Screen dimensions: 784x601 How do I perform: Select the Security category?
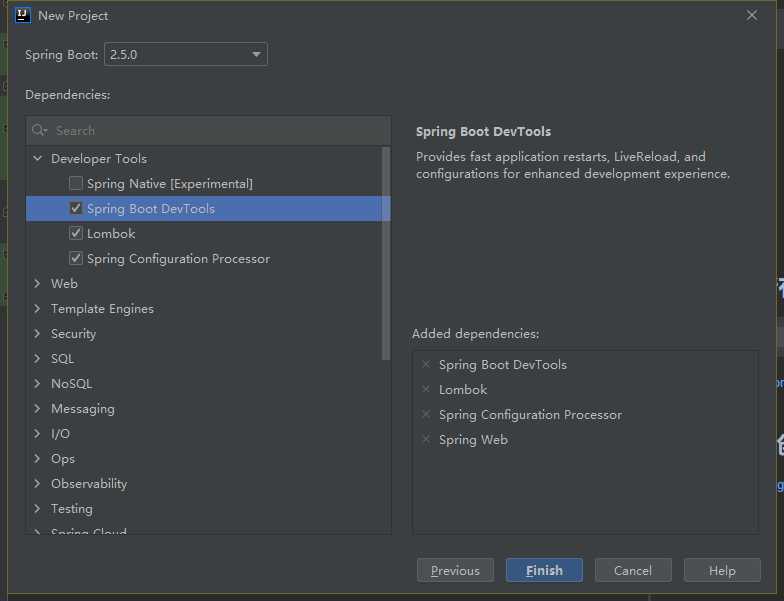[x=73, y=334]
